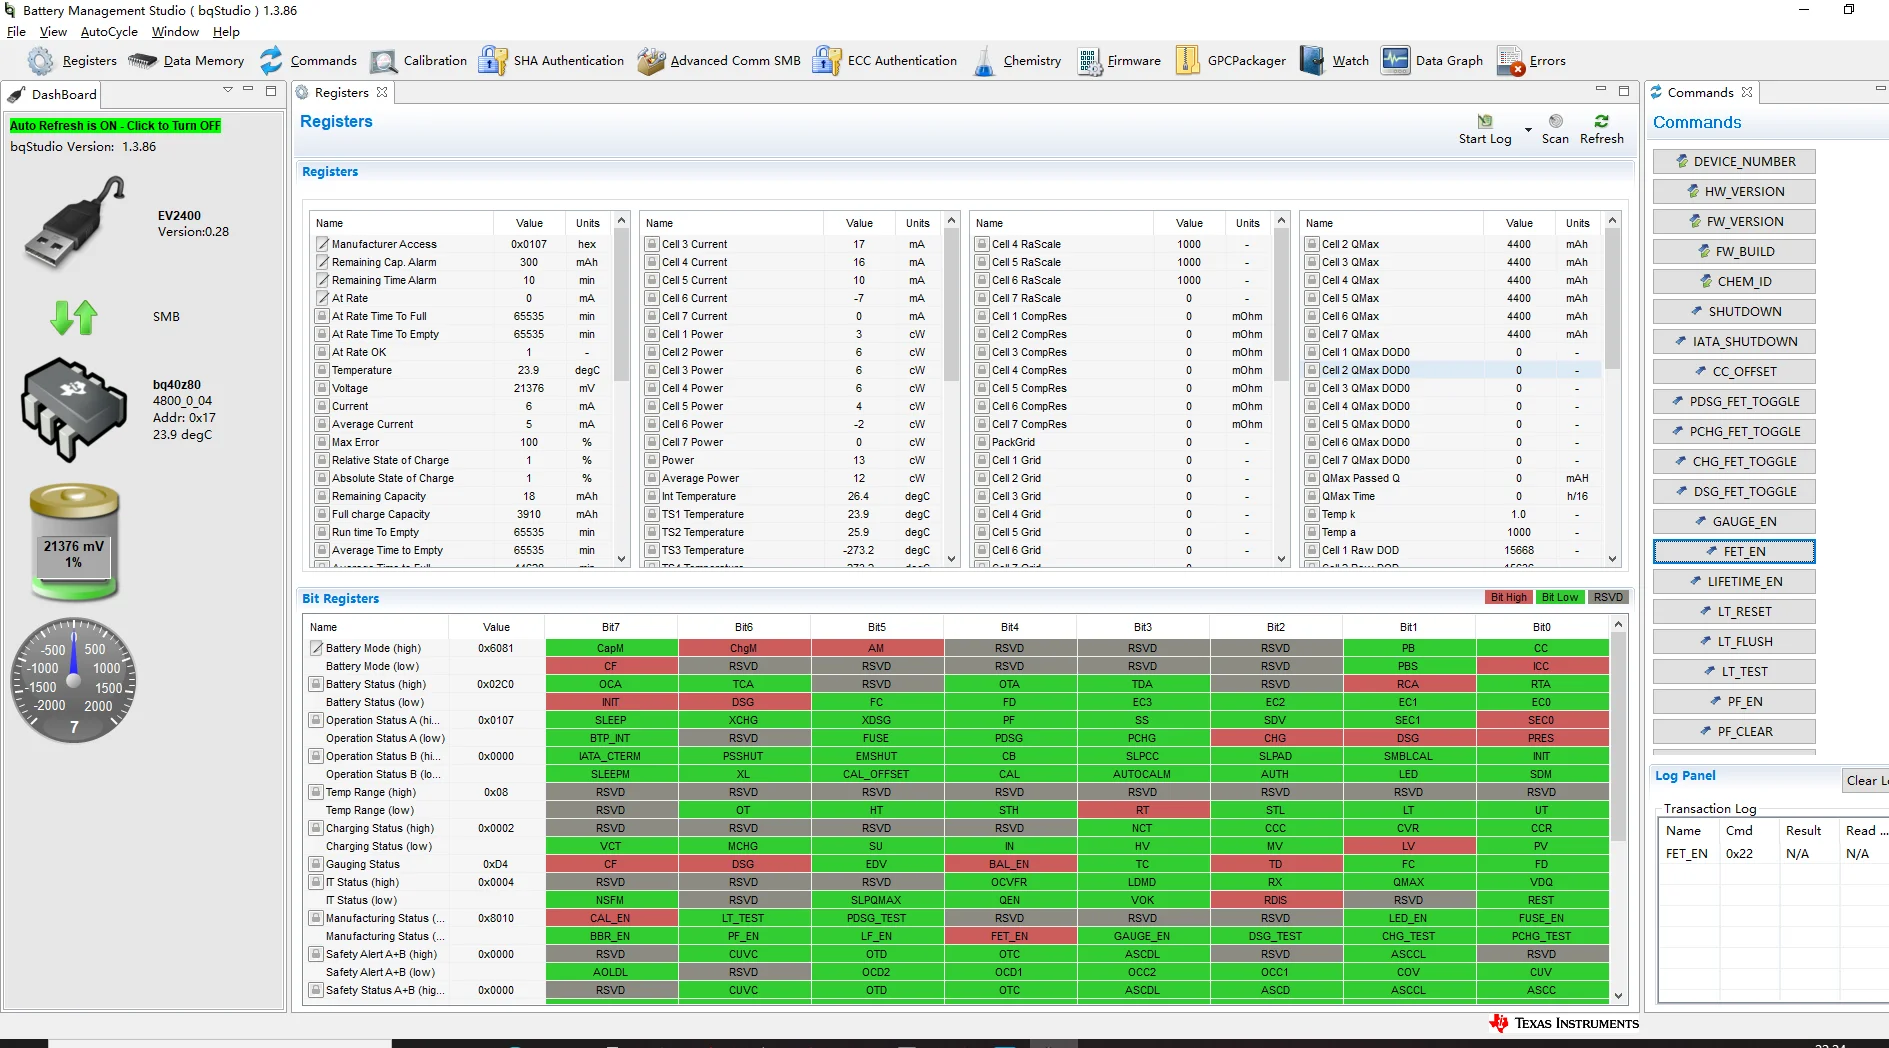Open the File menu

(16, 32)
